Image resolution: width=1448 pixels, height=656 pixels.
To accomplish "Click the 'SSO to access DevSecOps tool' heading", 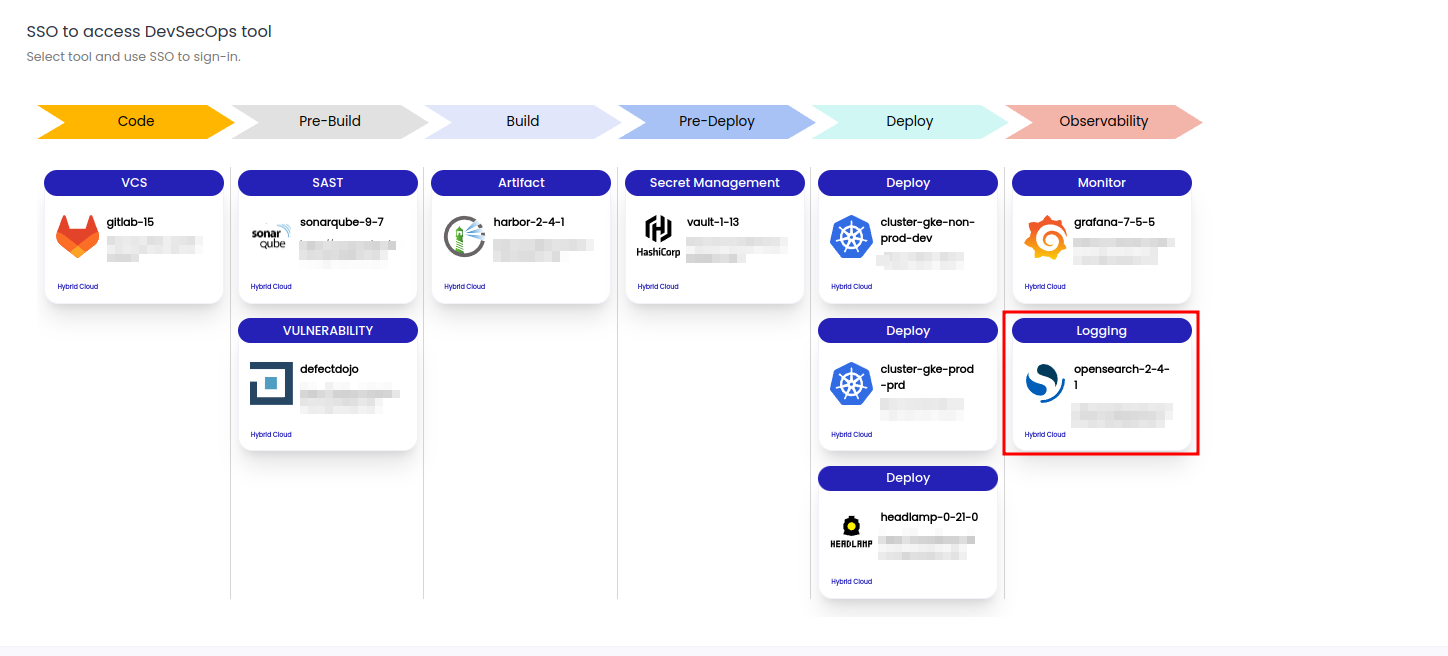I will (149, 32).
